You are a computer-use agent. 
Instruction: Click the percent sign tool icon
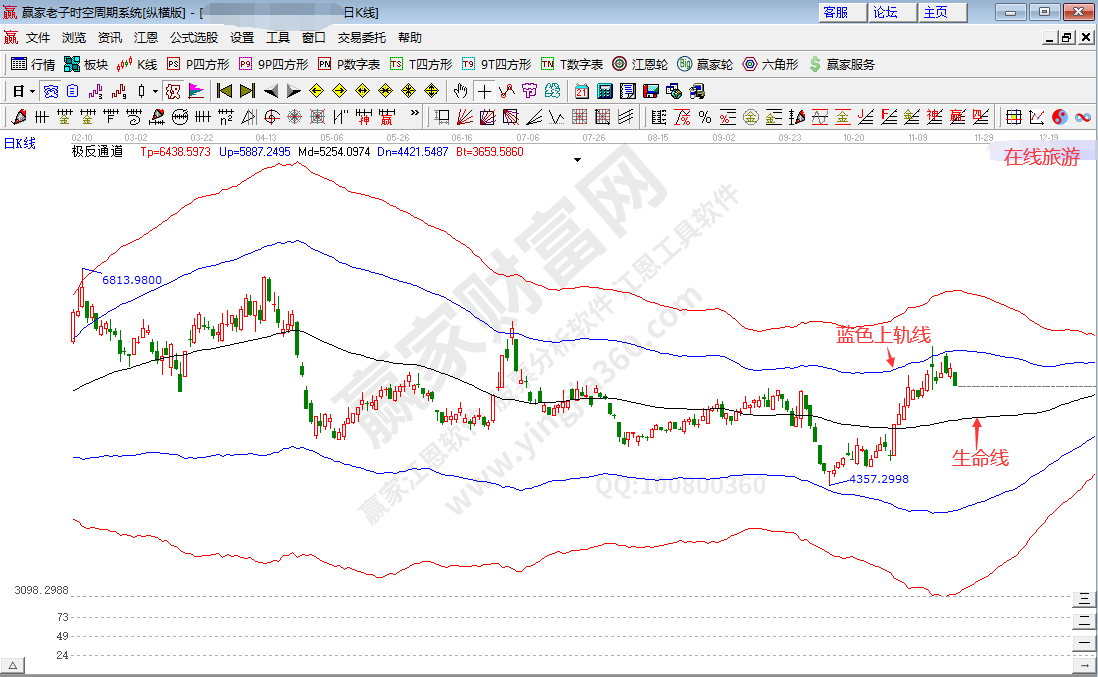[x=705, y=117]
